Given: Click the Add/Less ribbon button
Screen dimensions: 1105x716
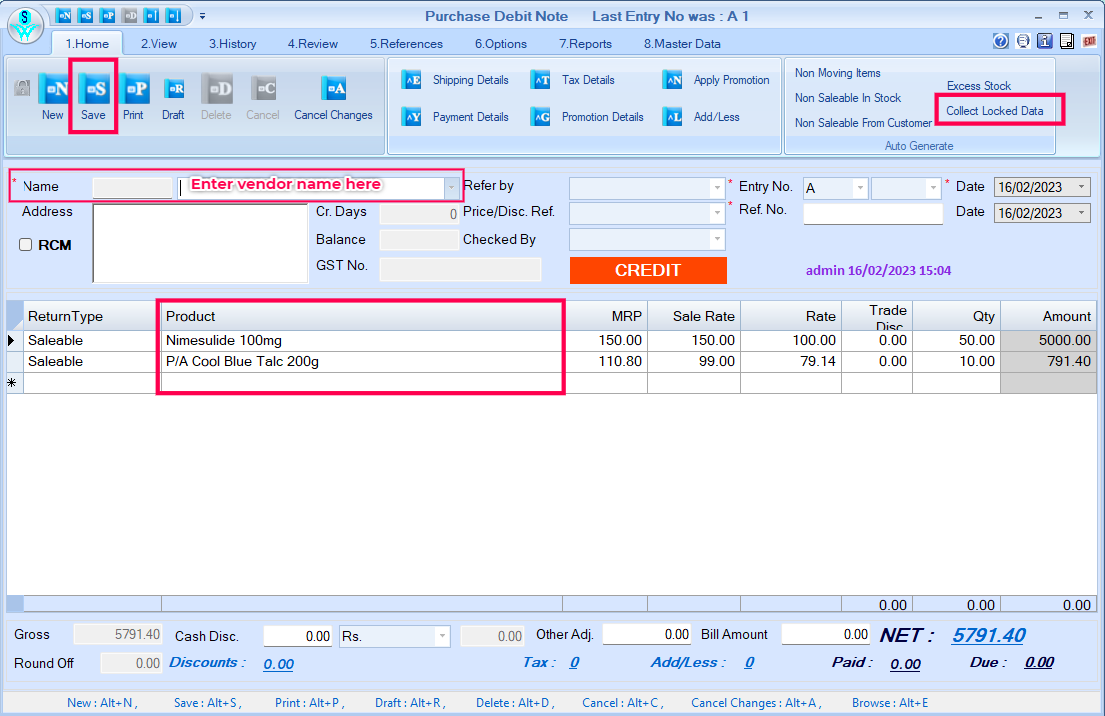Looking at the screenshot, I should [701, 116].
